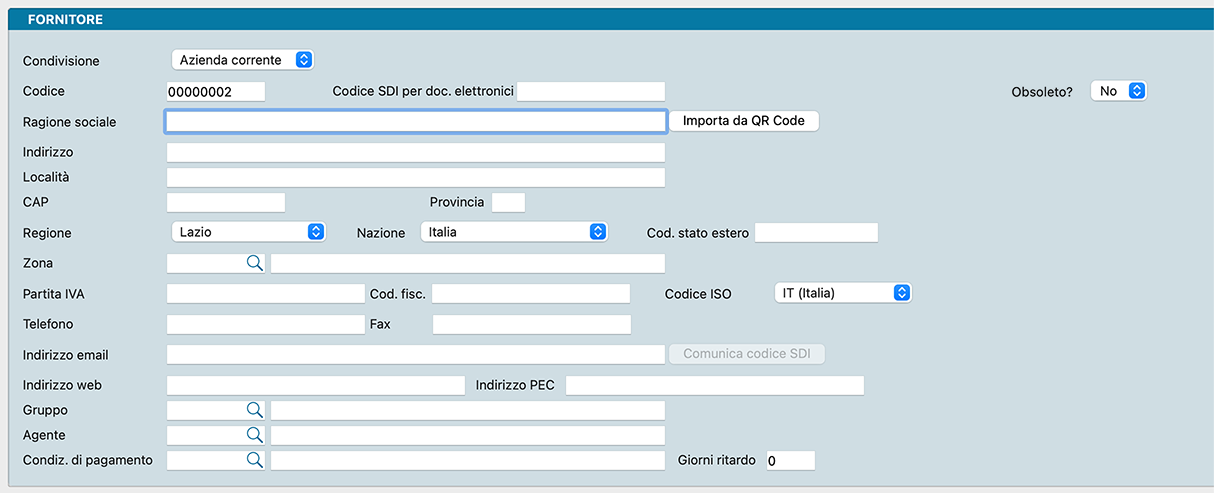Select the Indirizzo PEC input field
This screenshot has width=1214, height=493.
pos(714,386)
